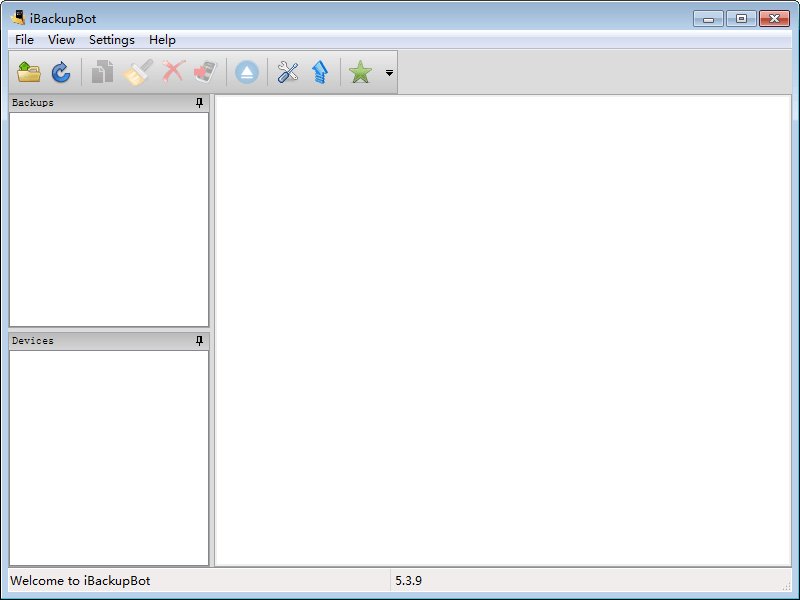Click inside the empty Devices list
Screen dimensions: 800x600
[x=109, y=457]
